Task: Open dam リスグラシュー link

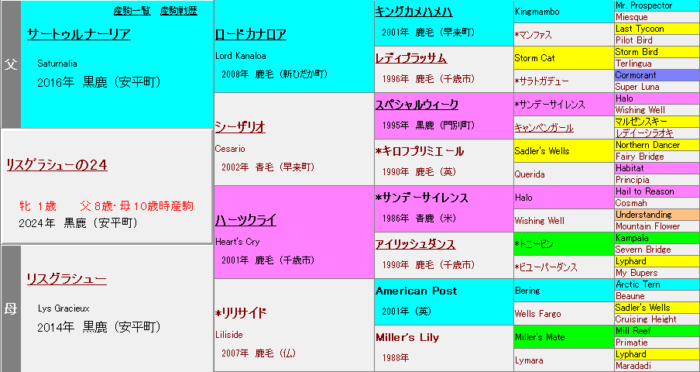Action: [67, 279]
